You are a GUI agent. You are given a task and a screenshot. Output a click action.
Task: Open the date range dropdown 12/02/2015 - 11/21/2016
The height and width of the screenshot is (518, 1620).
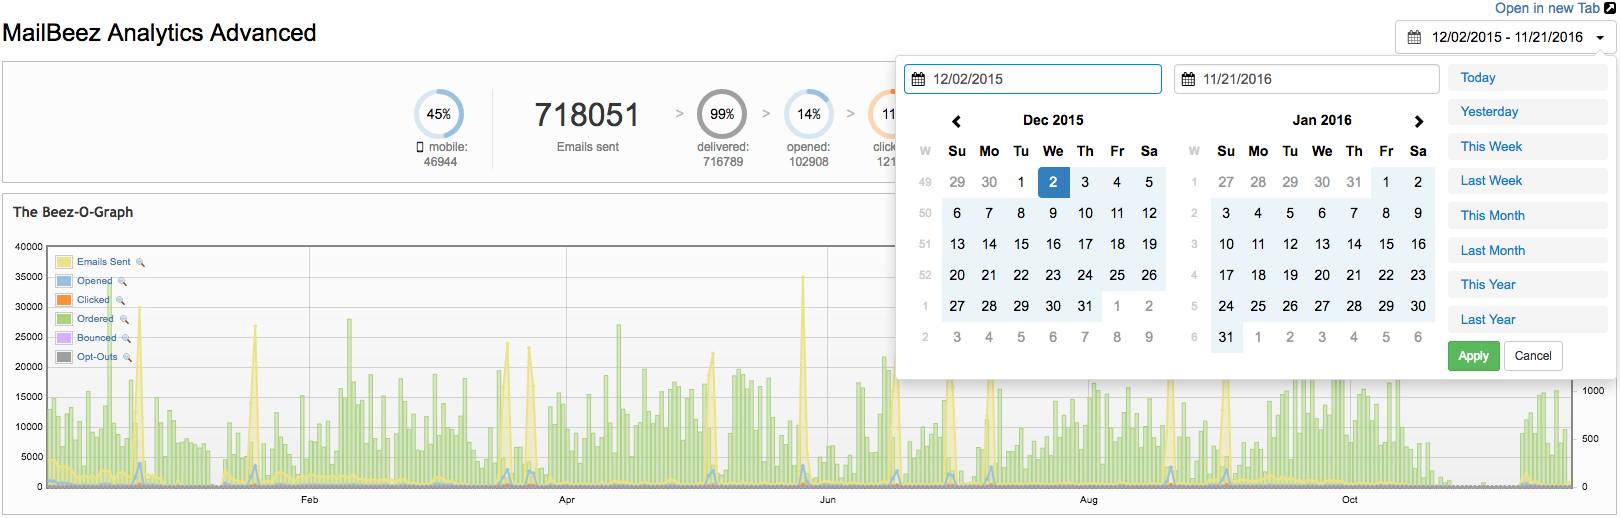click(x=1506, y=37)
